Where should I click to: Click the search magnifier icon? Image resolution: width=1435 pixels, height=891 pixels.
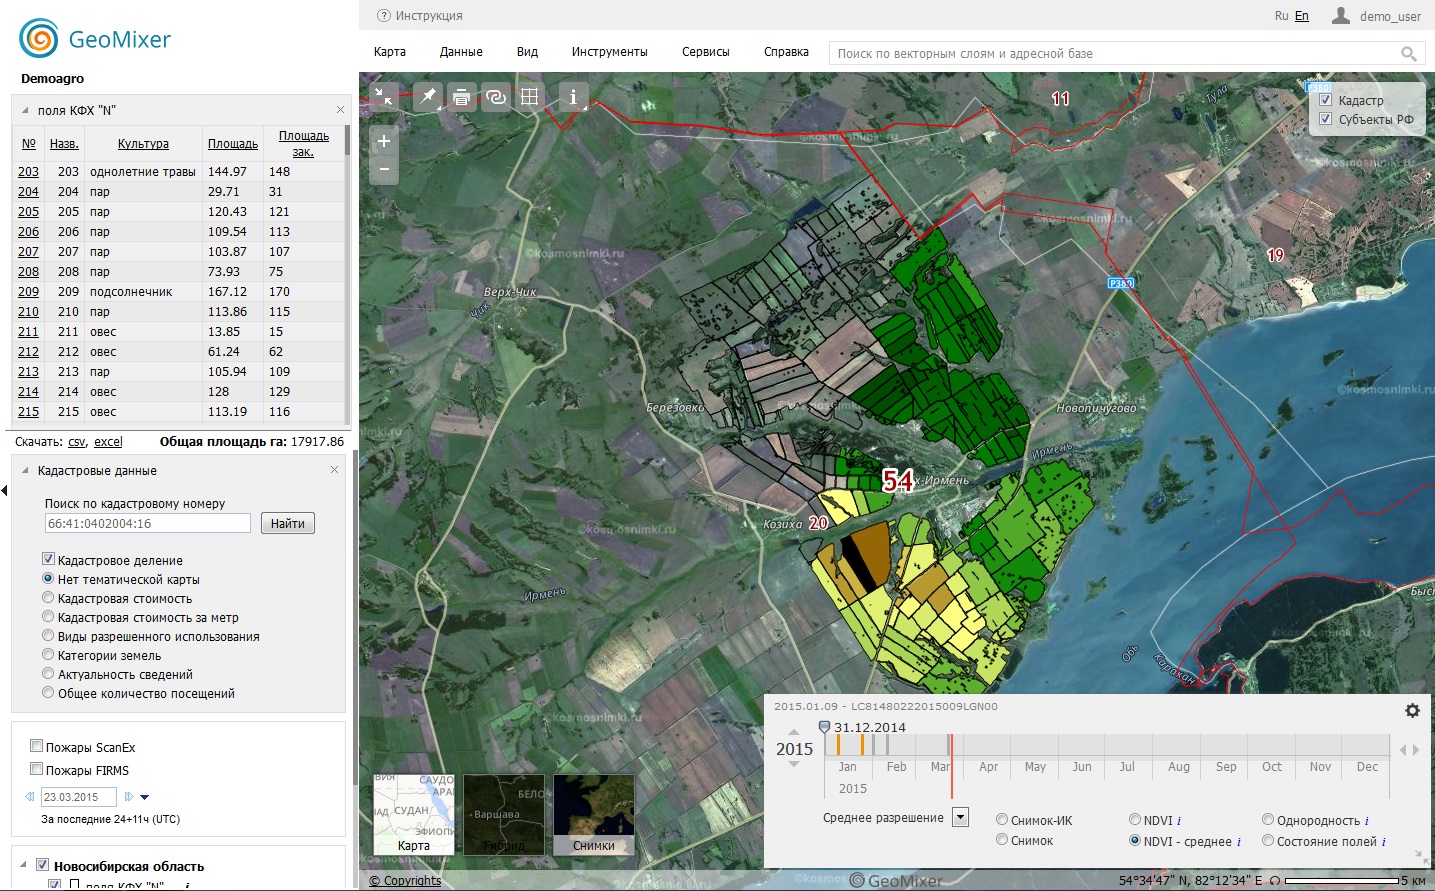tap(1408, 54)
